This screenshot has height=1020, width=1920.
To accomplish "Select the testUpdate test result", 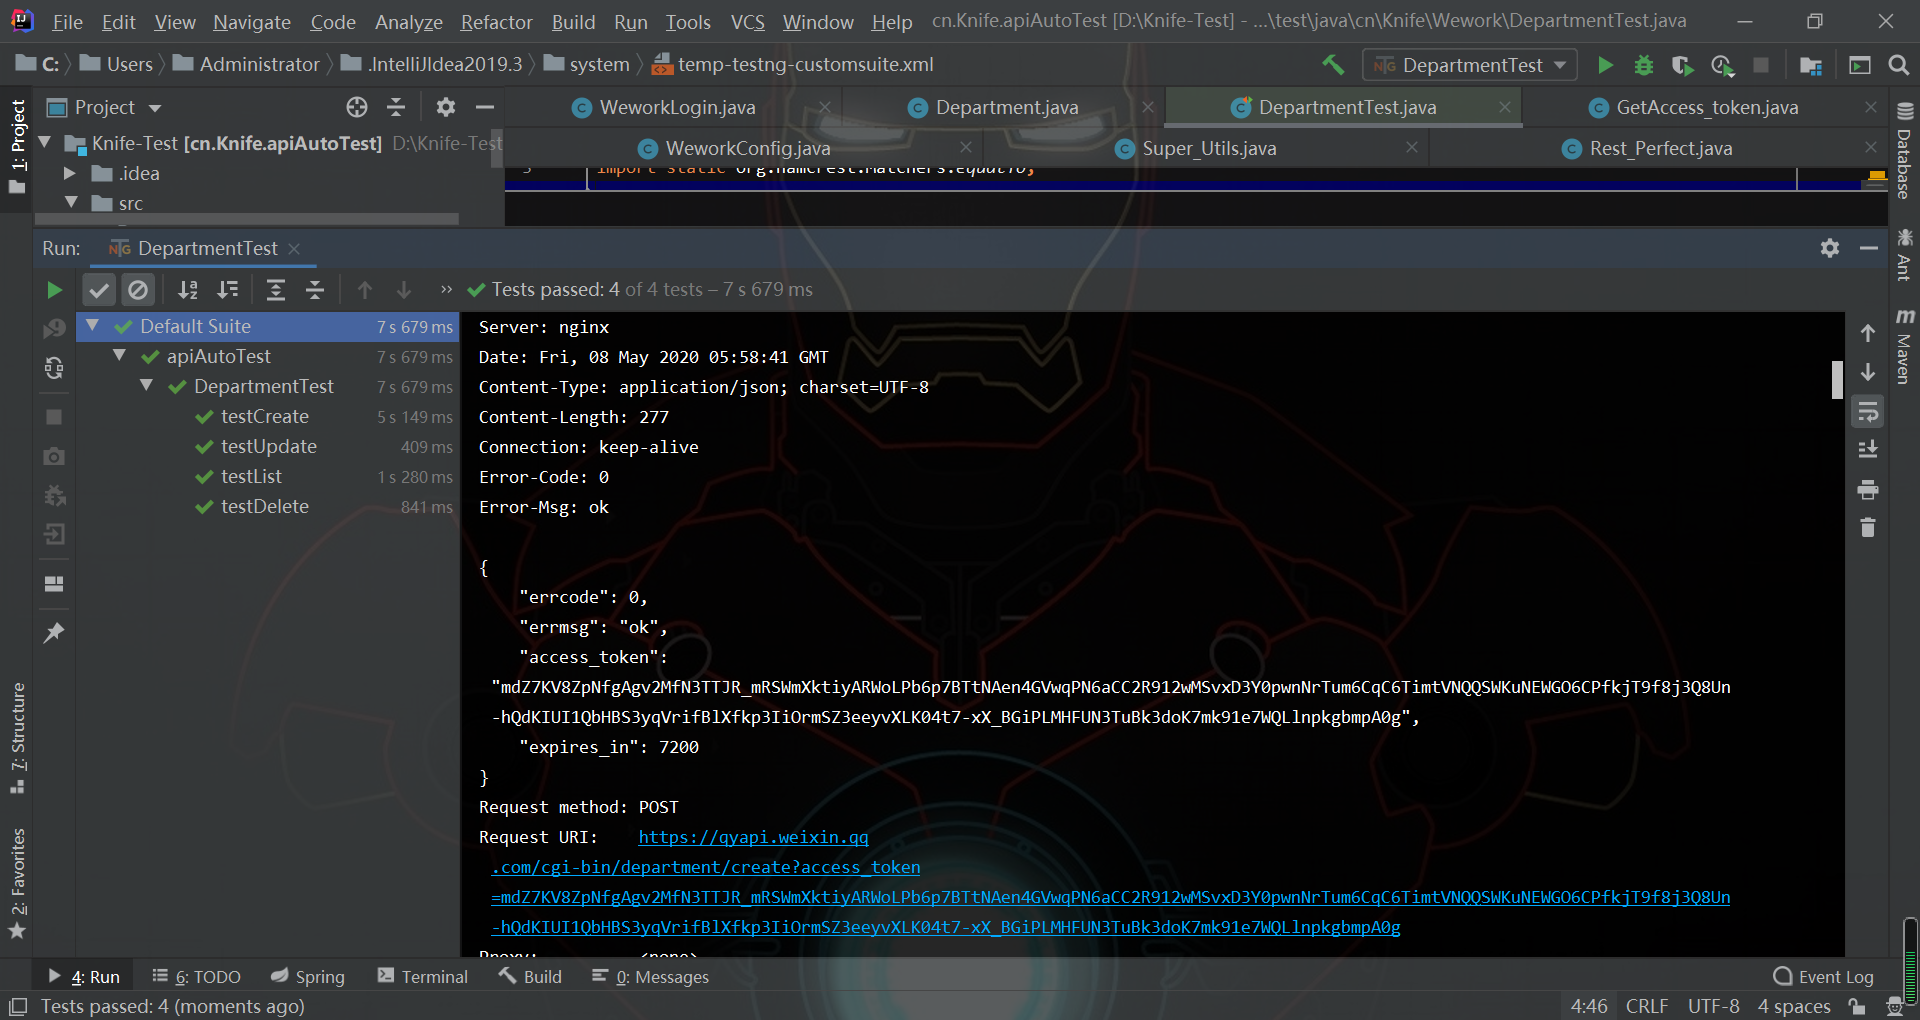I will [268, 446].
